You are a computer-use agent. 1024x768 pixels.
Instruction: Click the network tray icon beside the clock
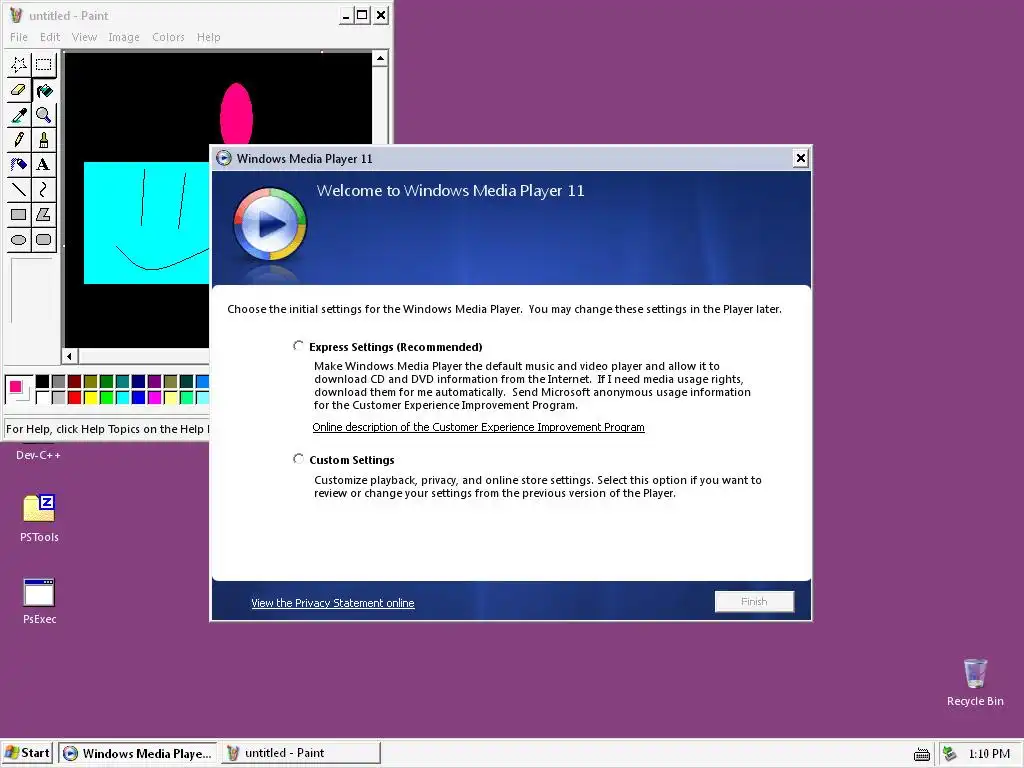click(x=950, y=754)
